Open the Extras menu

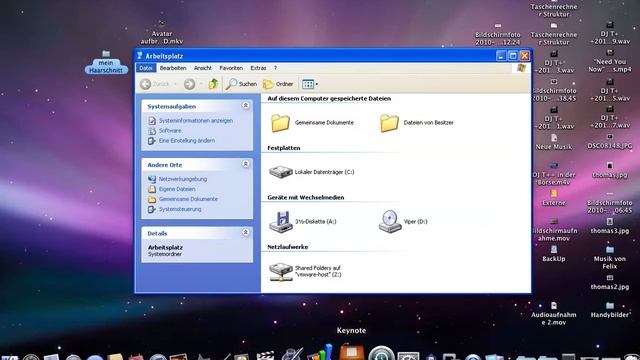[x=258, y=68]
